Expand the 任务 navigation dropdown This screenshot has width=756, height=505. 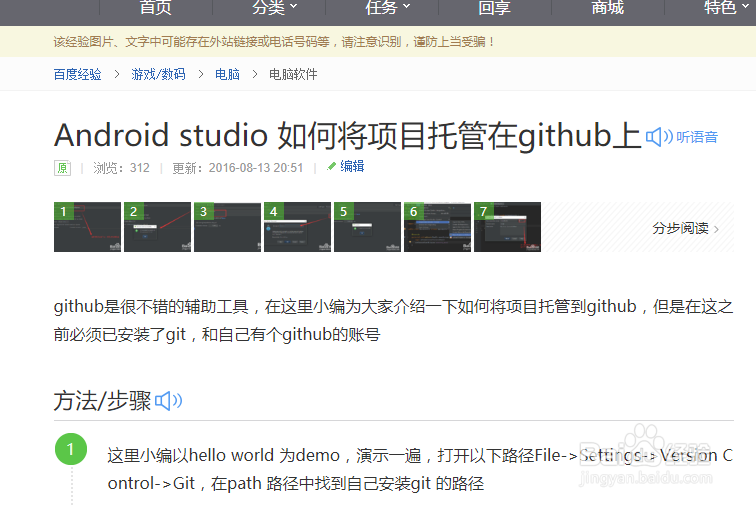(388, 7)
